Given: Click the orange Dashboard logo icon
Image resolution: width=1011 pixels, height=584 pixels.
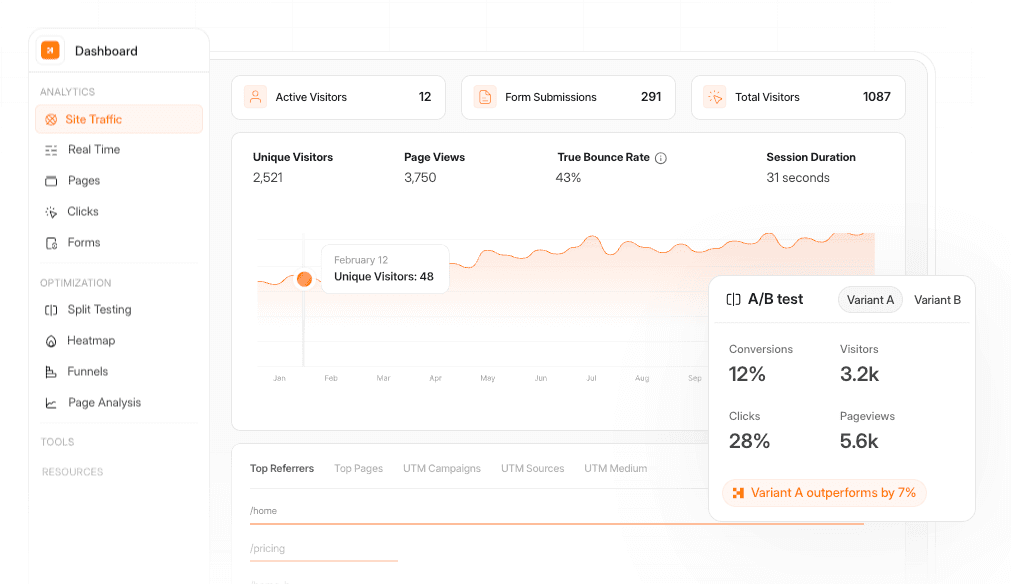Looking at the screenshot, I should click(x=50, y=50).
